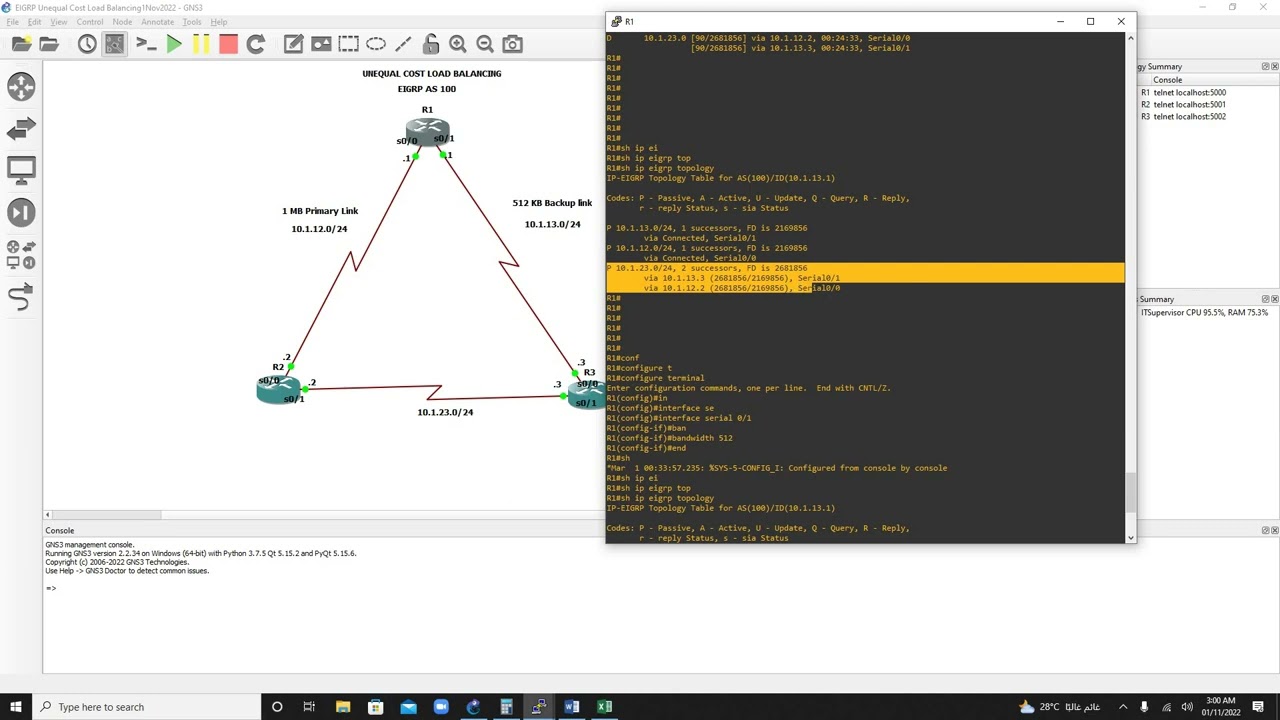Select R2 telnet localhost:5001 in summary
This screenshot has width=1280, height=720.
pyautogui.click(x=1183, y=104)
